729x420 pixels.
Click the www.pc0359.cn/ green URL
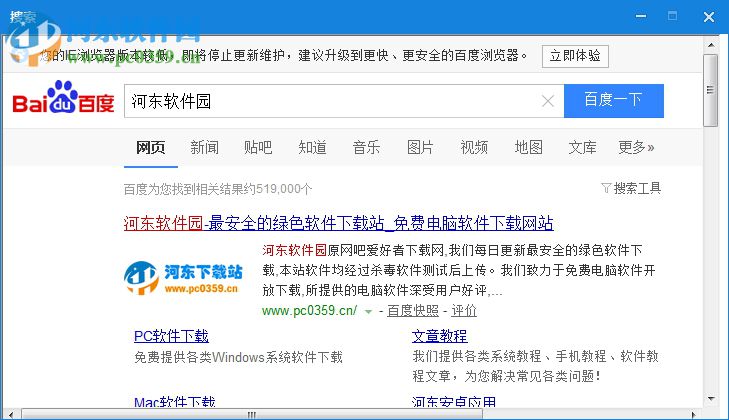point(310,311)
